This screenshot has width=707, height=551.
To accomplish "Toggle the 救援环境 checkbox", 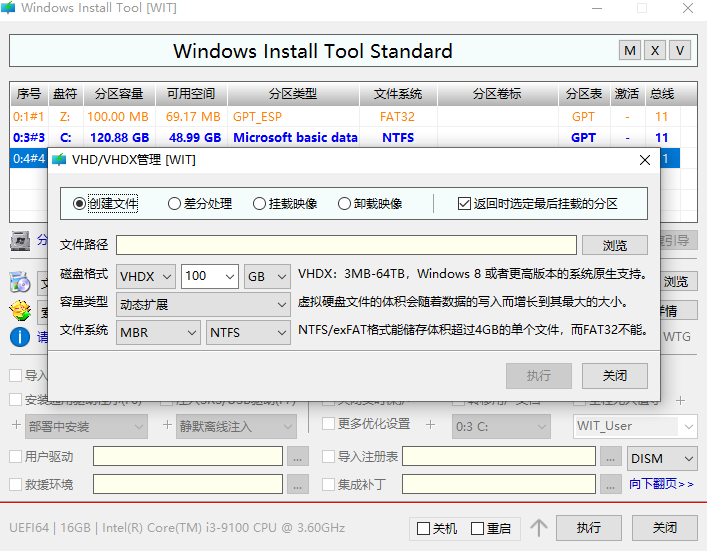I will [x=16, y=484].
